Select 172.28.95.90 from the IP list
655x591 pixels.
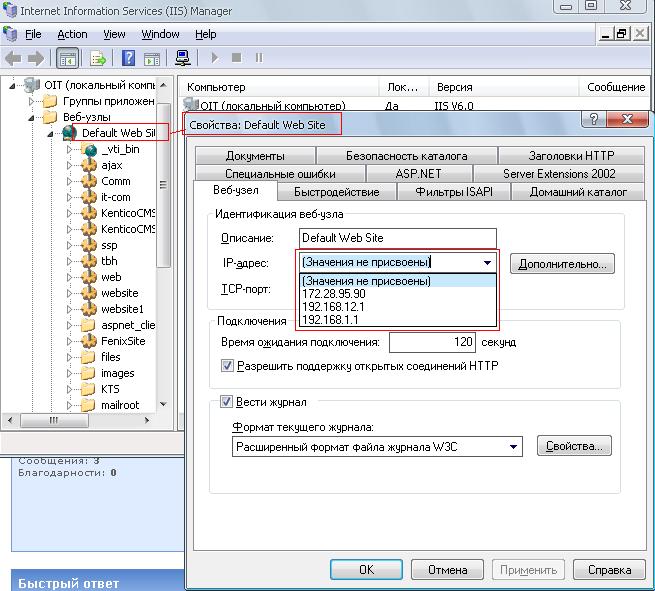pos(398,294)
